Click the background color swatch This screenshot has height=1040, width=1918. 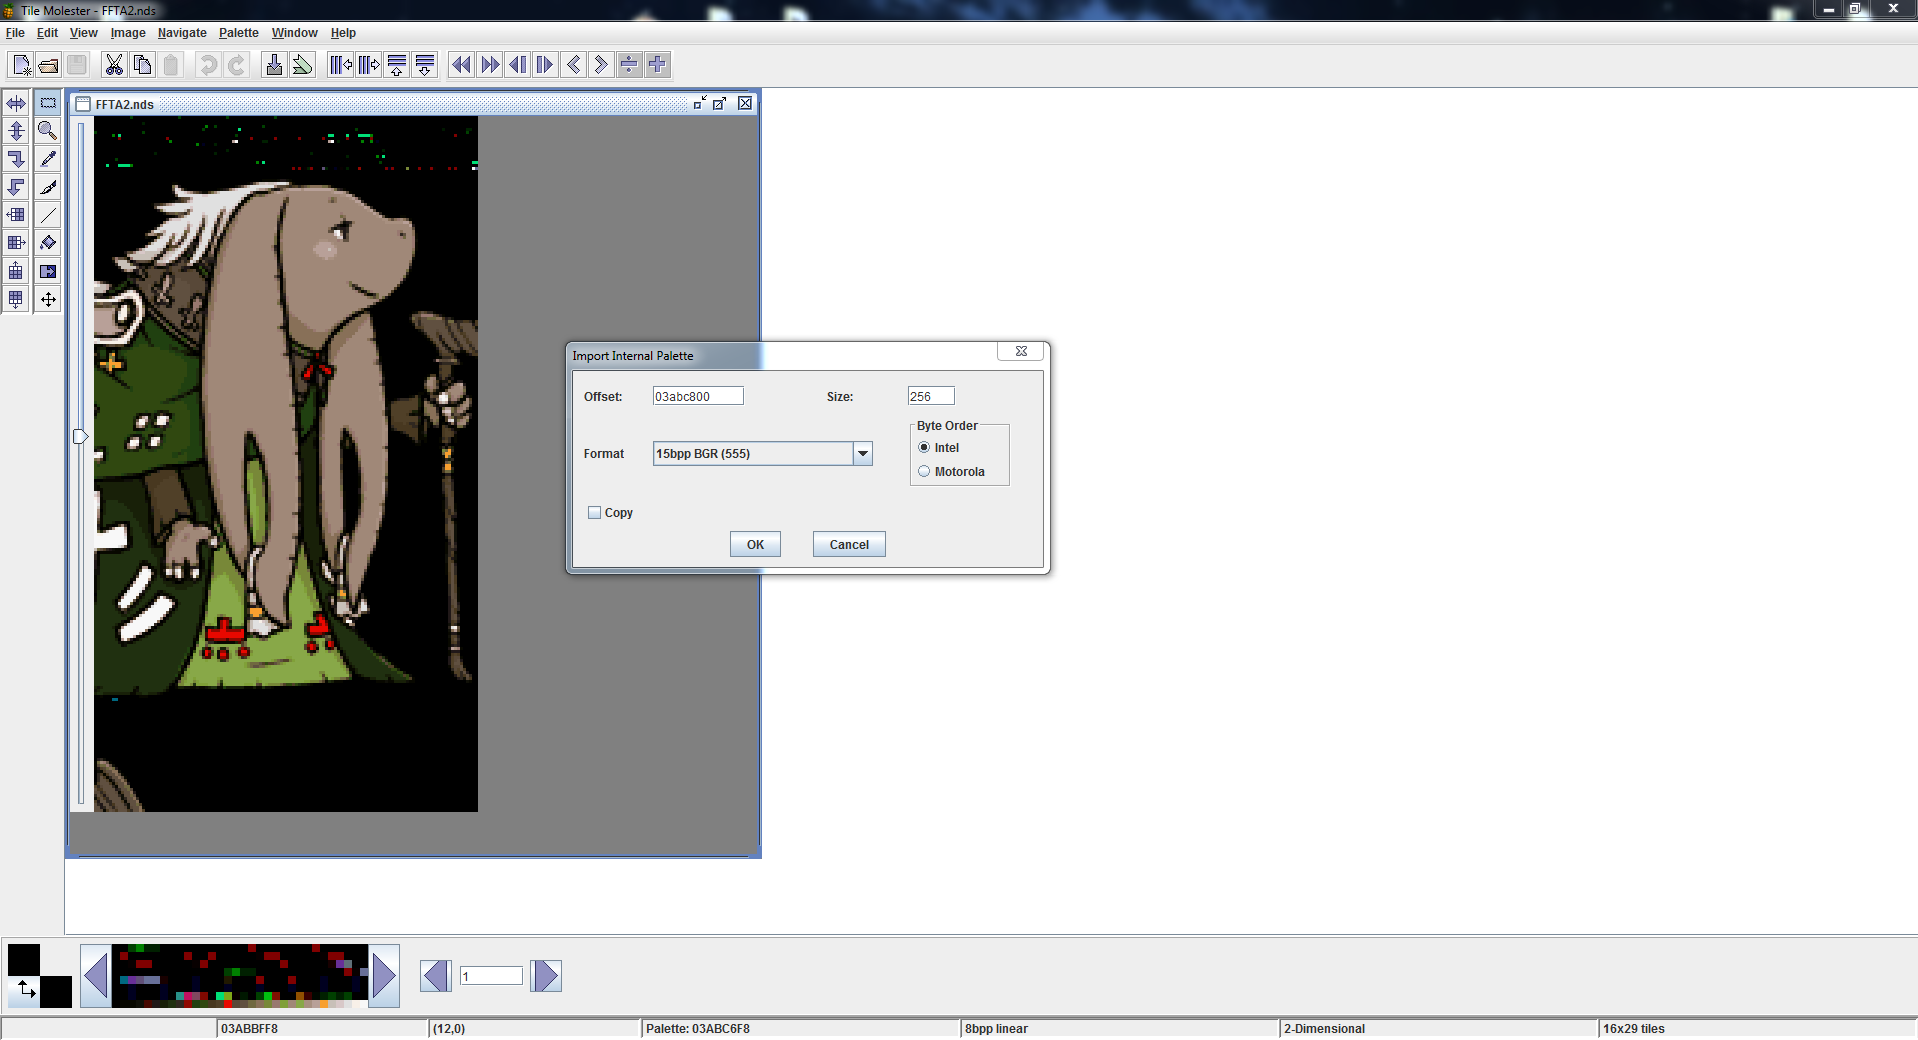(x=56, y=992)
